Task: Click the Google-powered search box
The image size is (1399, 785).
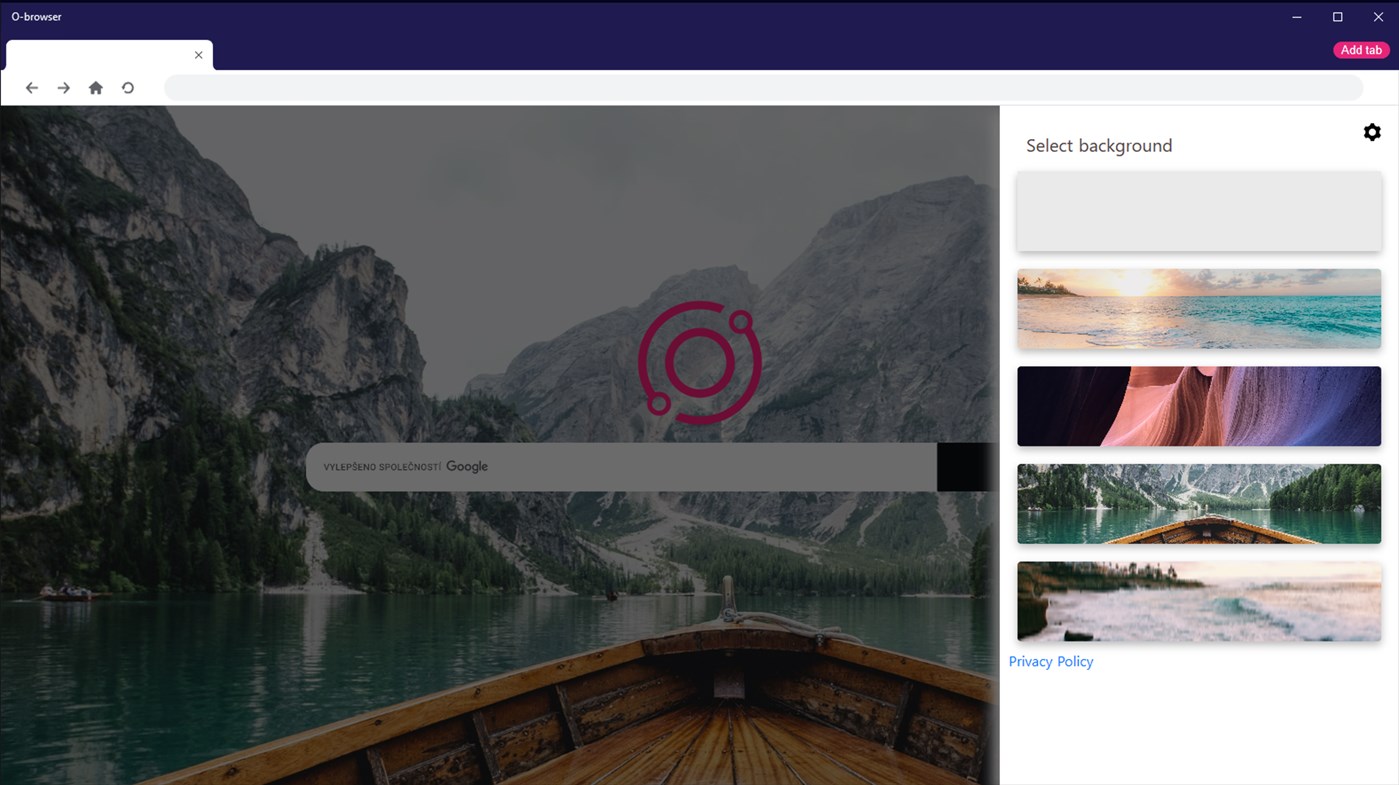Action: point(620,466)
